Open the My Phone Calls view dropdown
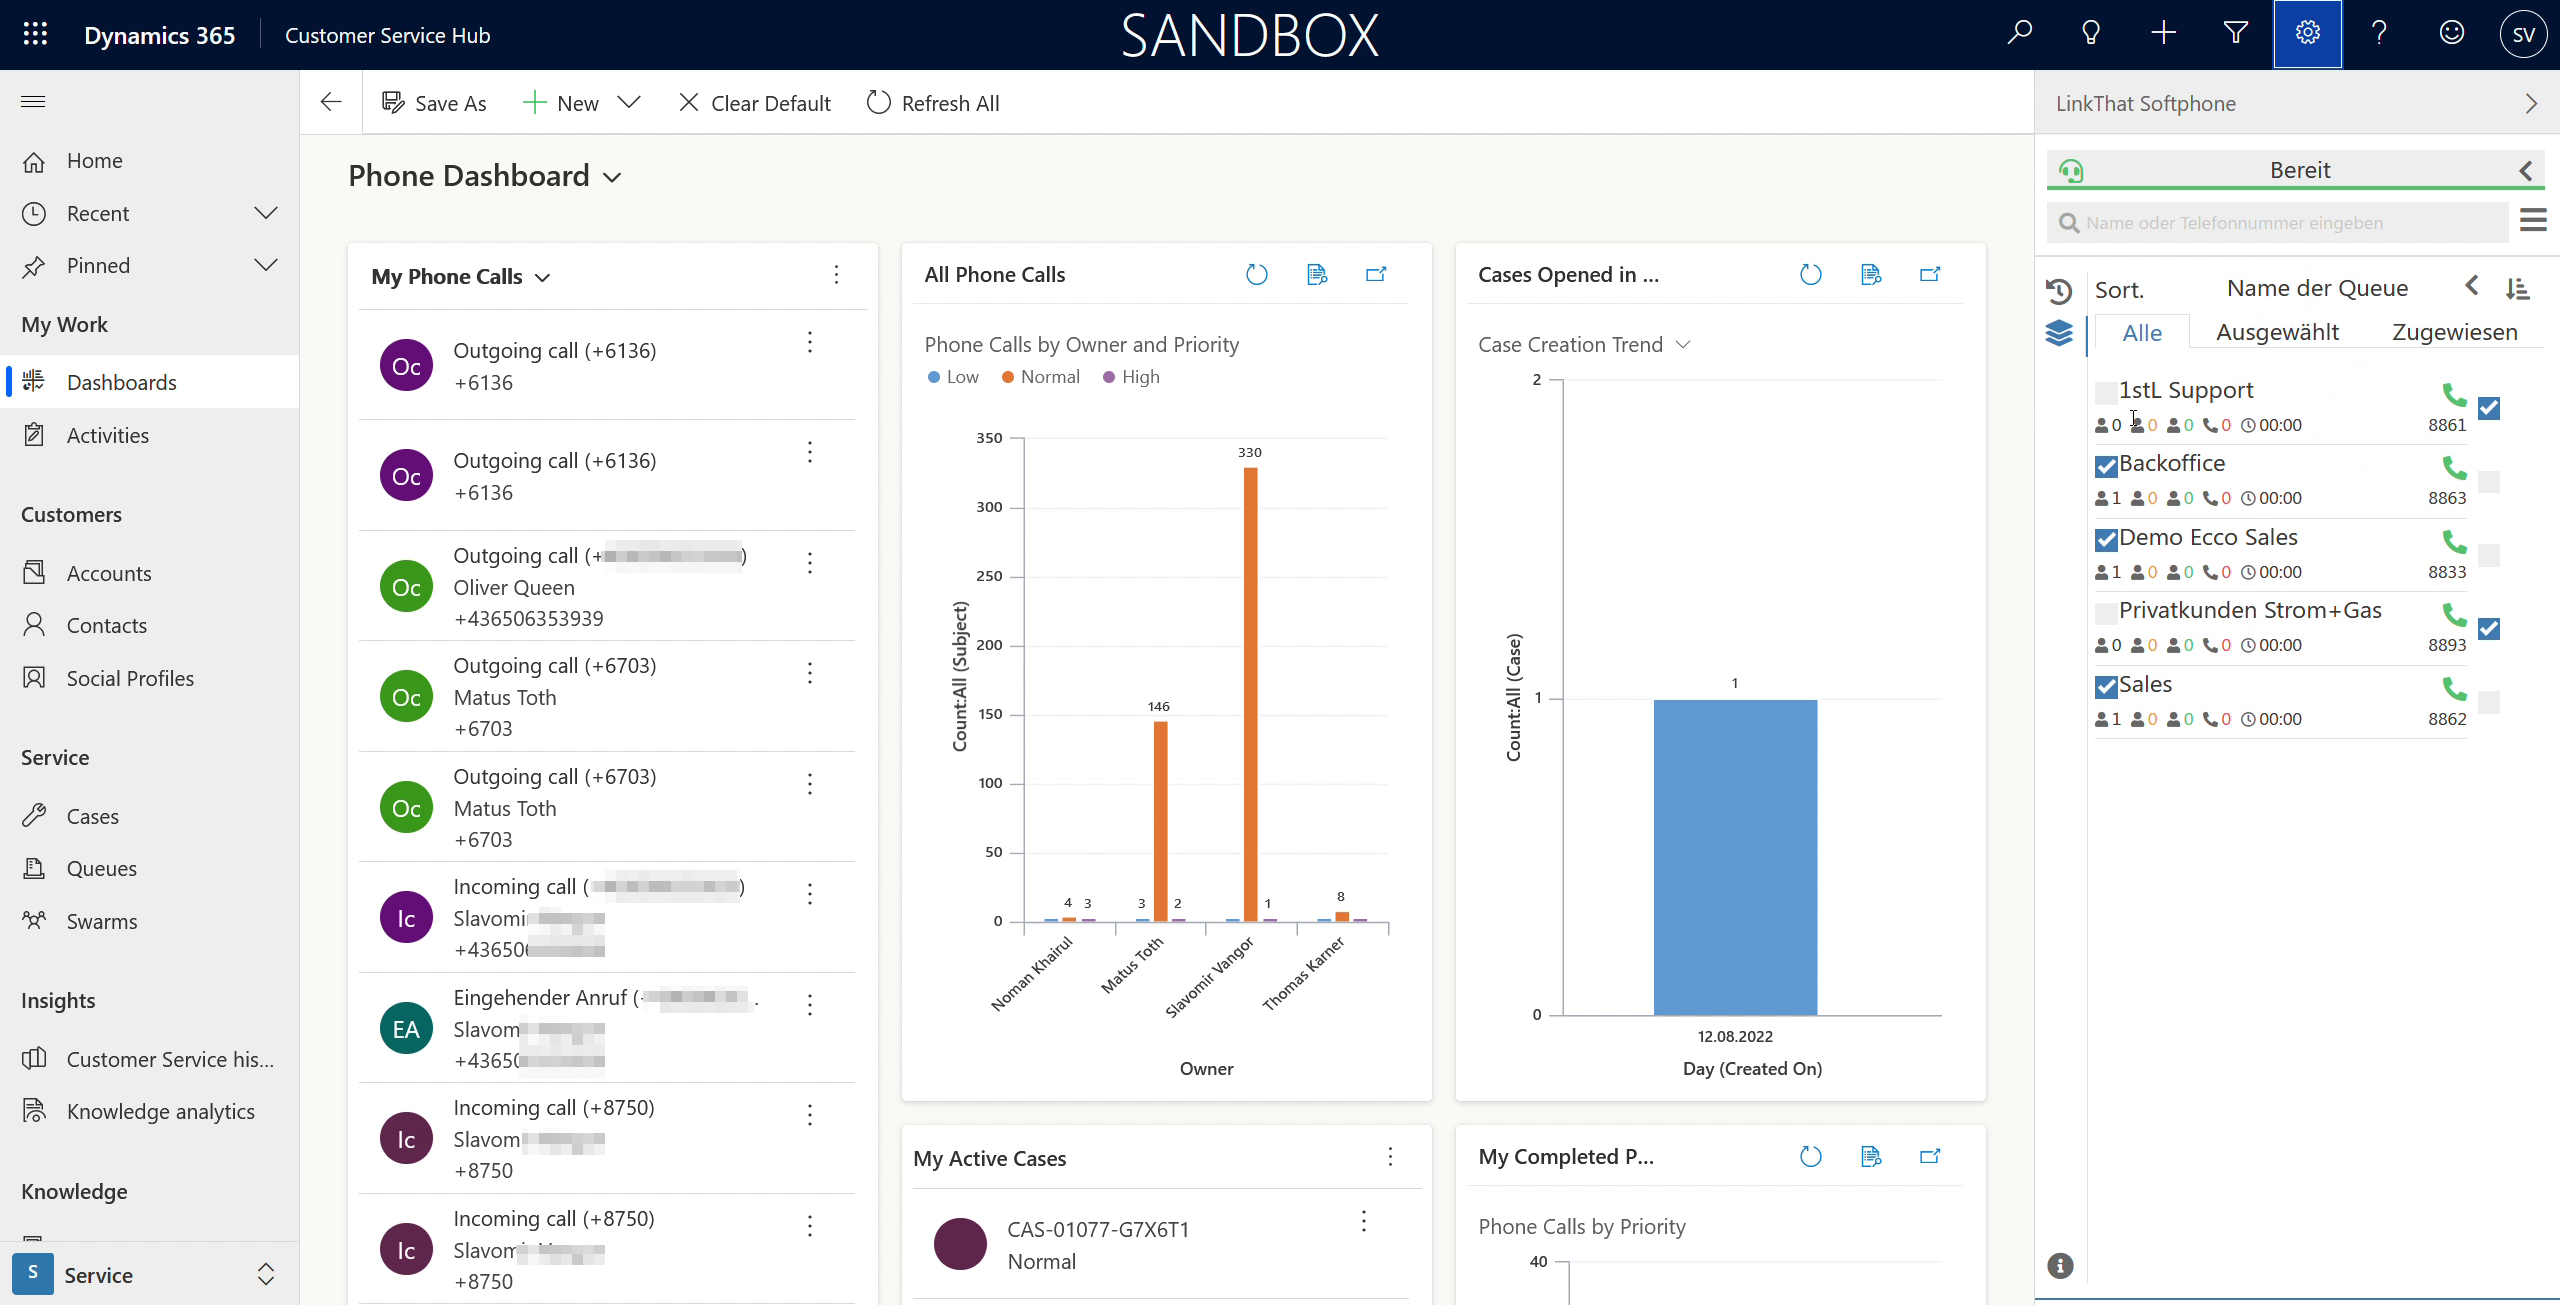 543,277
